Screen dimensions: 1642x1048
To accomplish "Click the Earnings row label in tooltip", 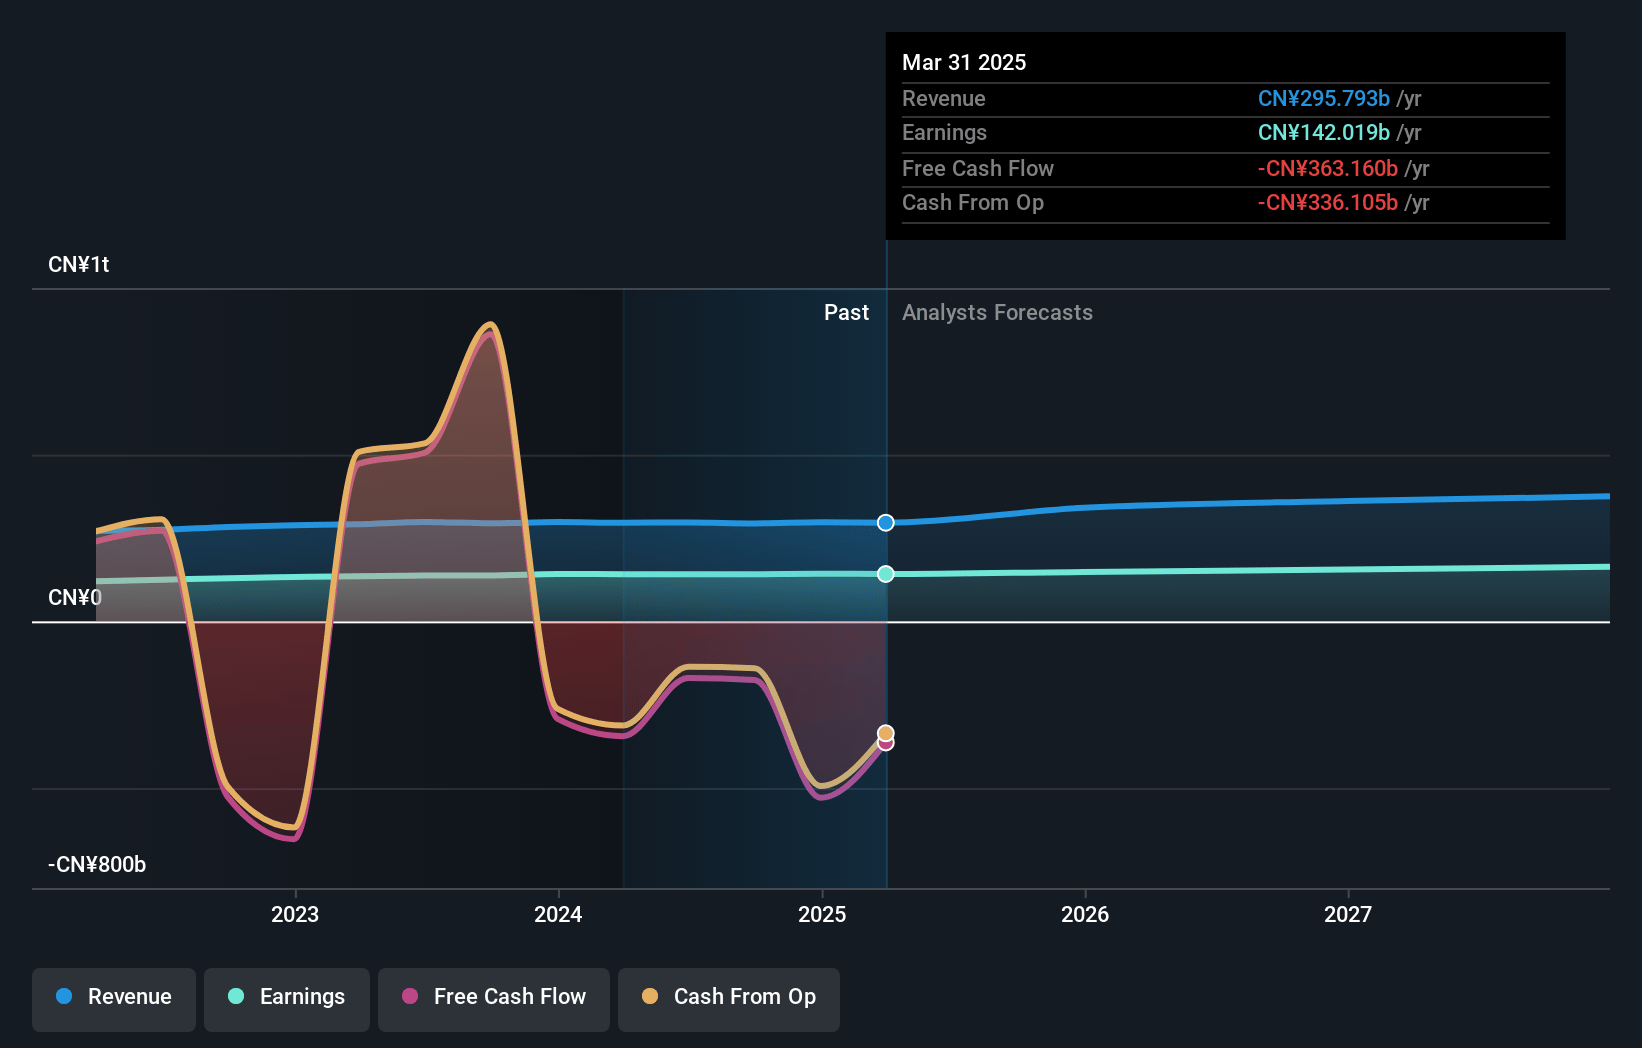I will 945,133.
